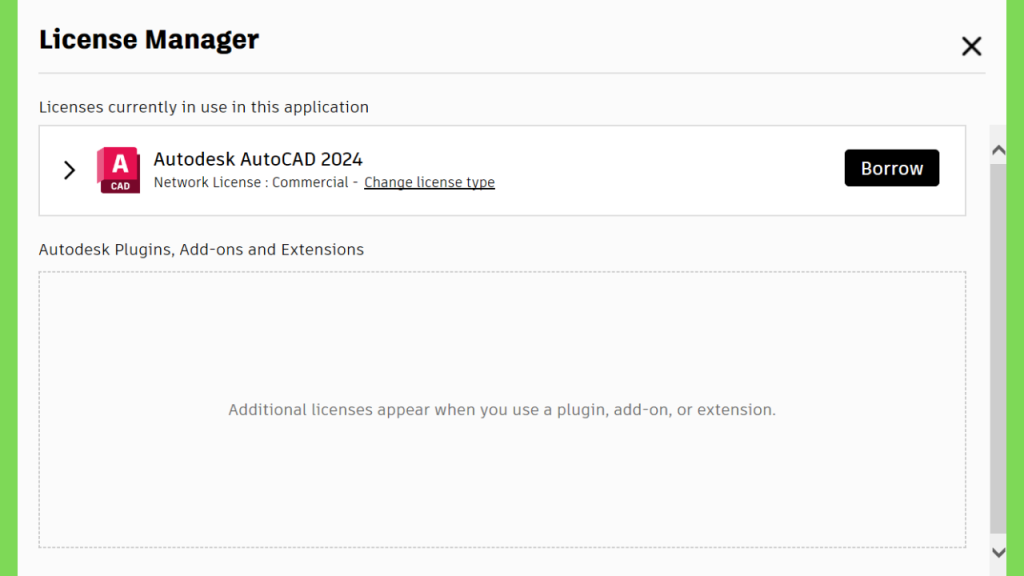
Task: Click the scrollbar up arrow
Action: 998,151
